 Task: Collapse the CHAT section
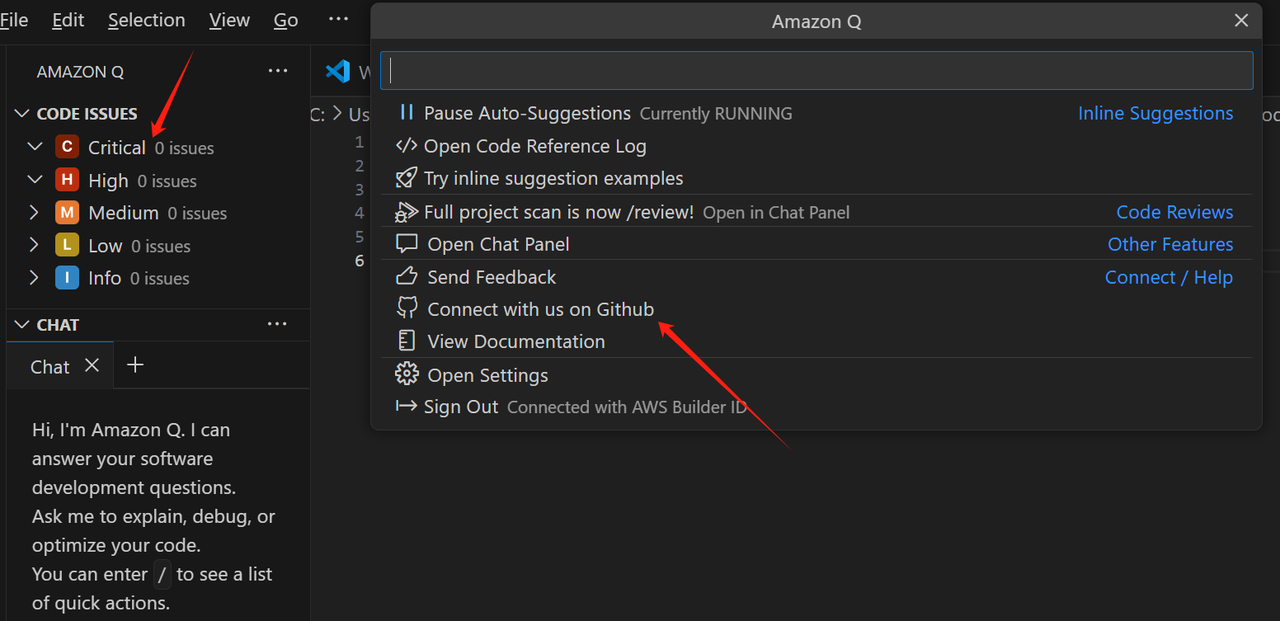[22, 325]
